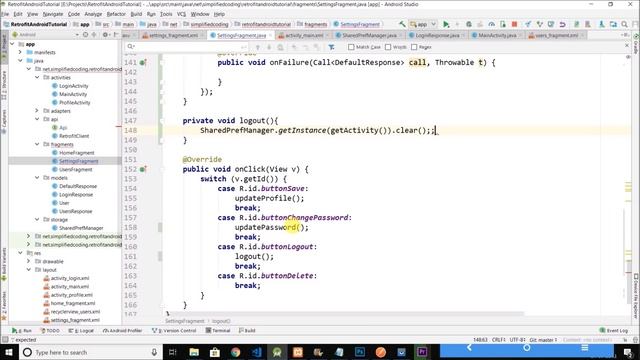This screenshot has height=360, width=640.
Task: Expand the drawable folder
Action: point(29,261)
